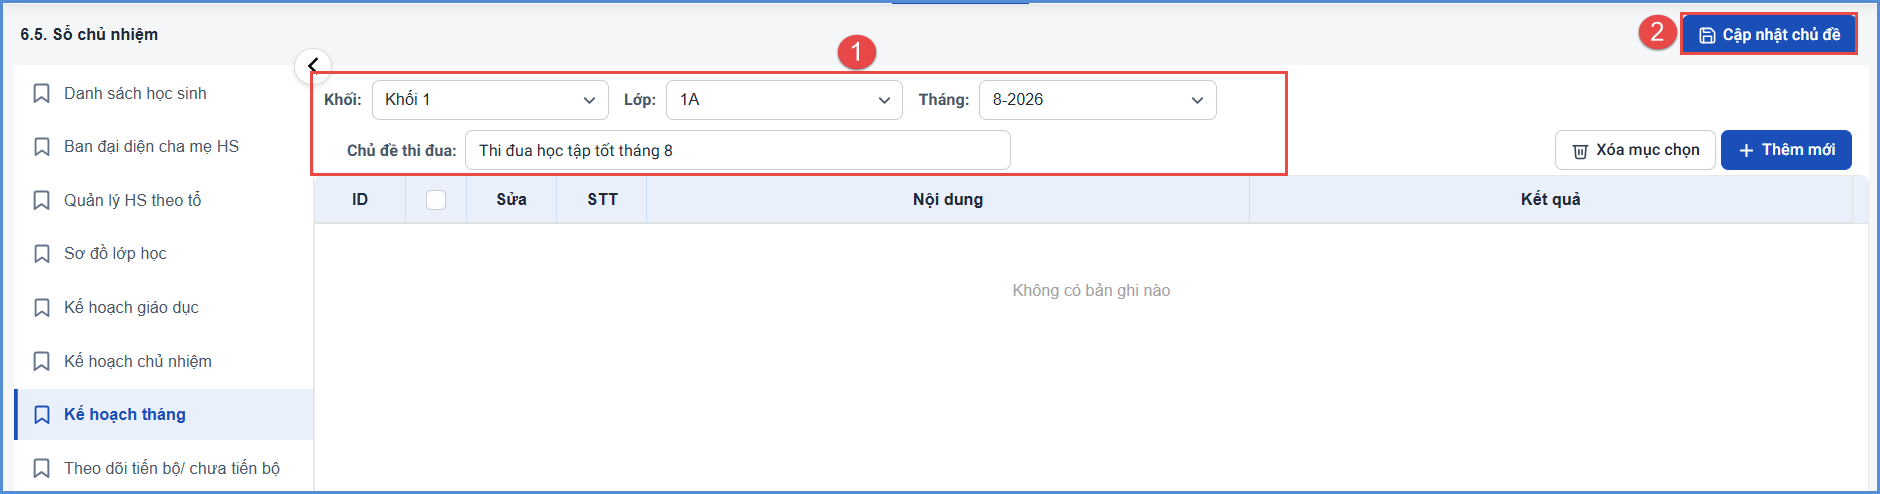Select Kế hoạch giáo dục
The height and width of the screenshot is (494, 1880).
coord(164,308)
